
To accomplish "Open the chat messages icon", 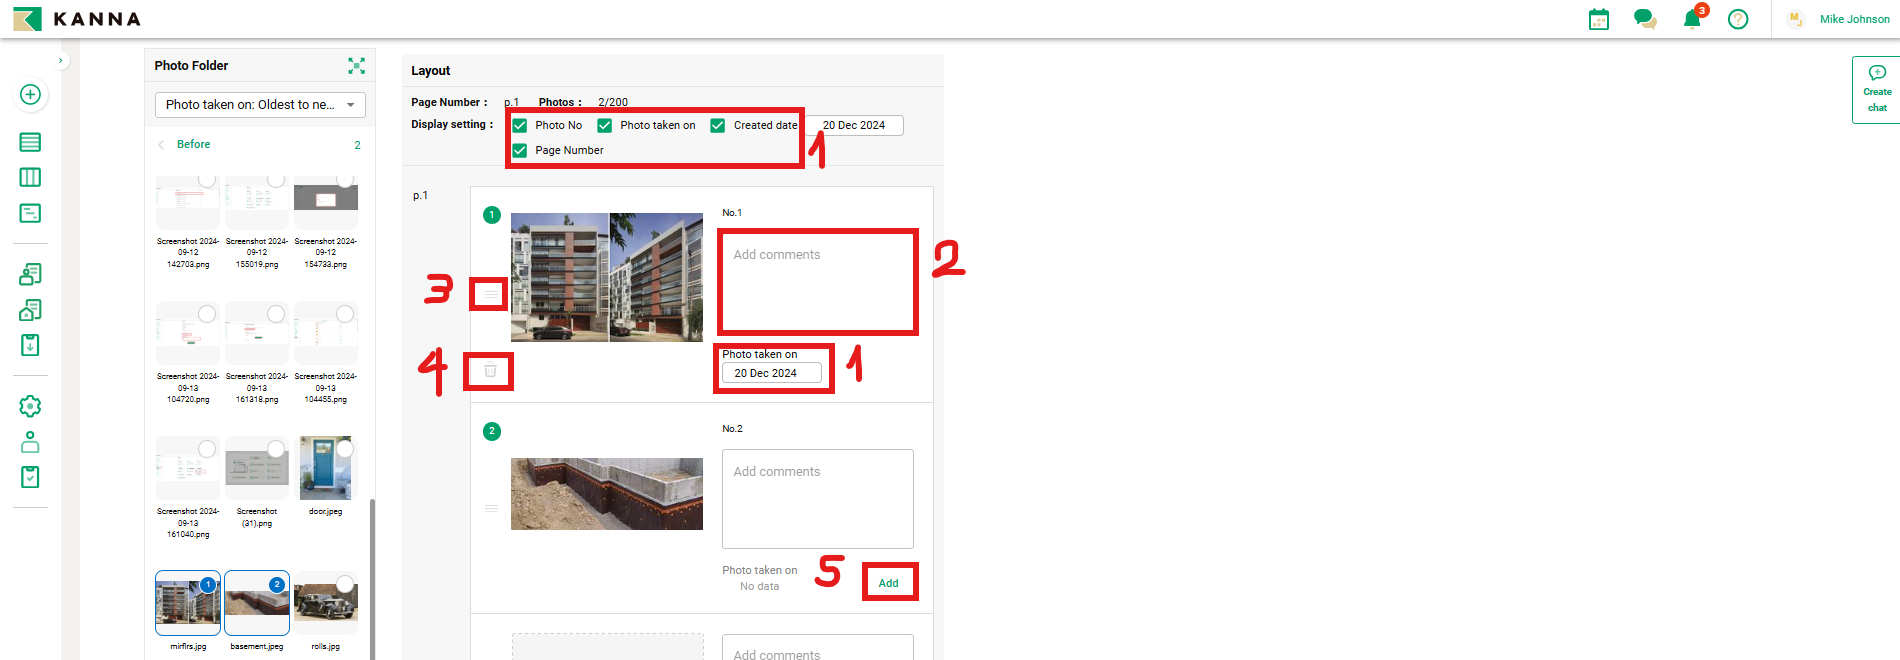I will [x=1644, y=20].
